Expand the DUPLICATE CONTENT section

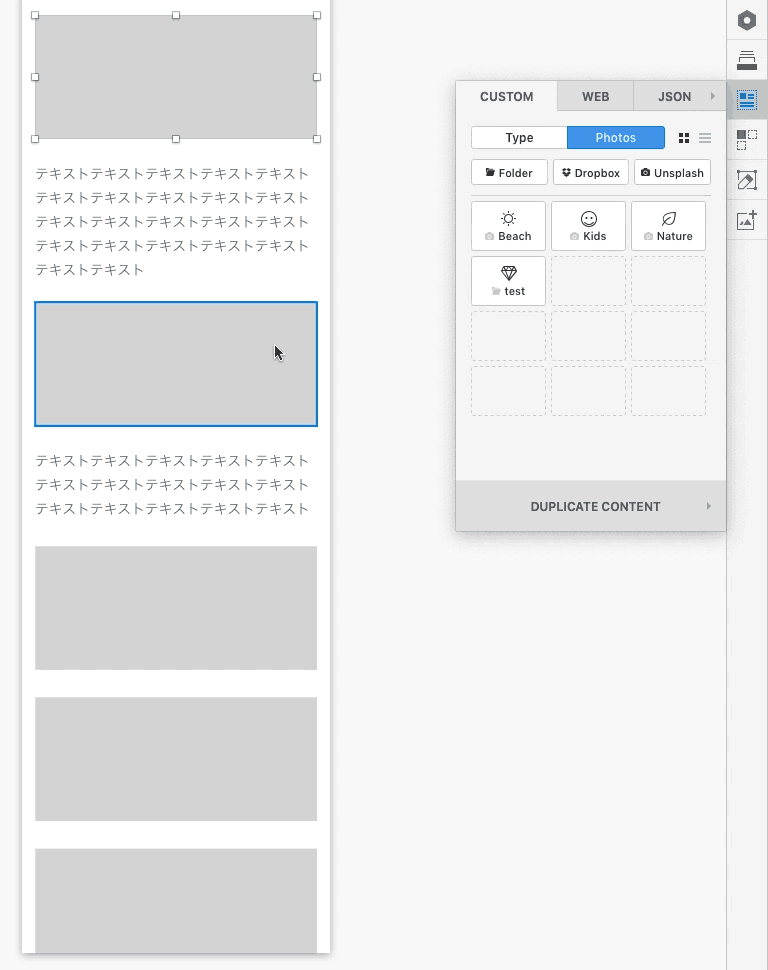(591, 506)
